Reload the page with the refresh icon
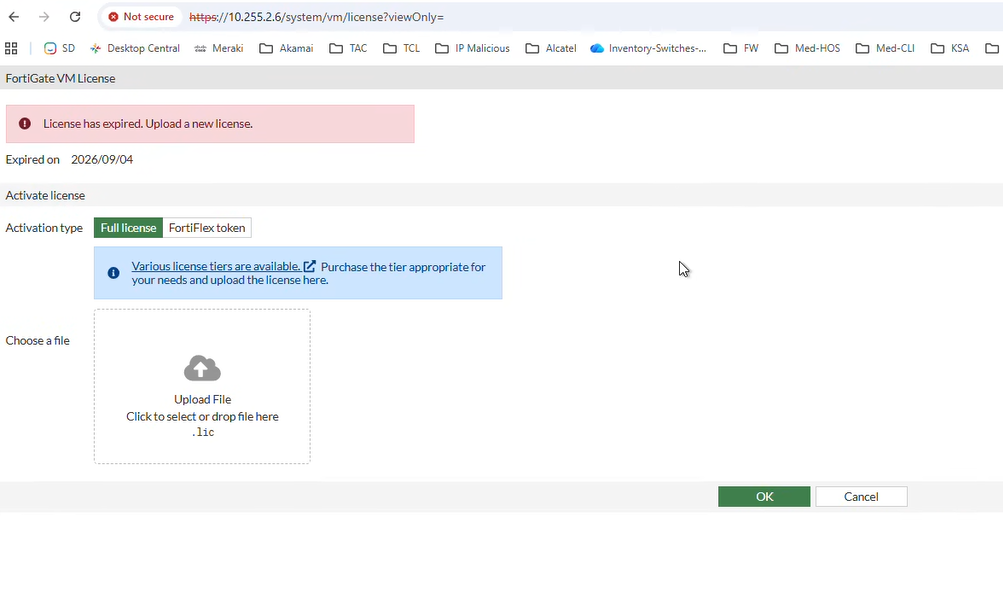 (75, 17)
